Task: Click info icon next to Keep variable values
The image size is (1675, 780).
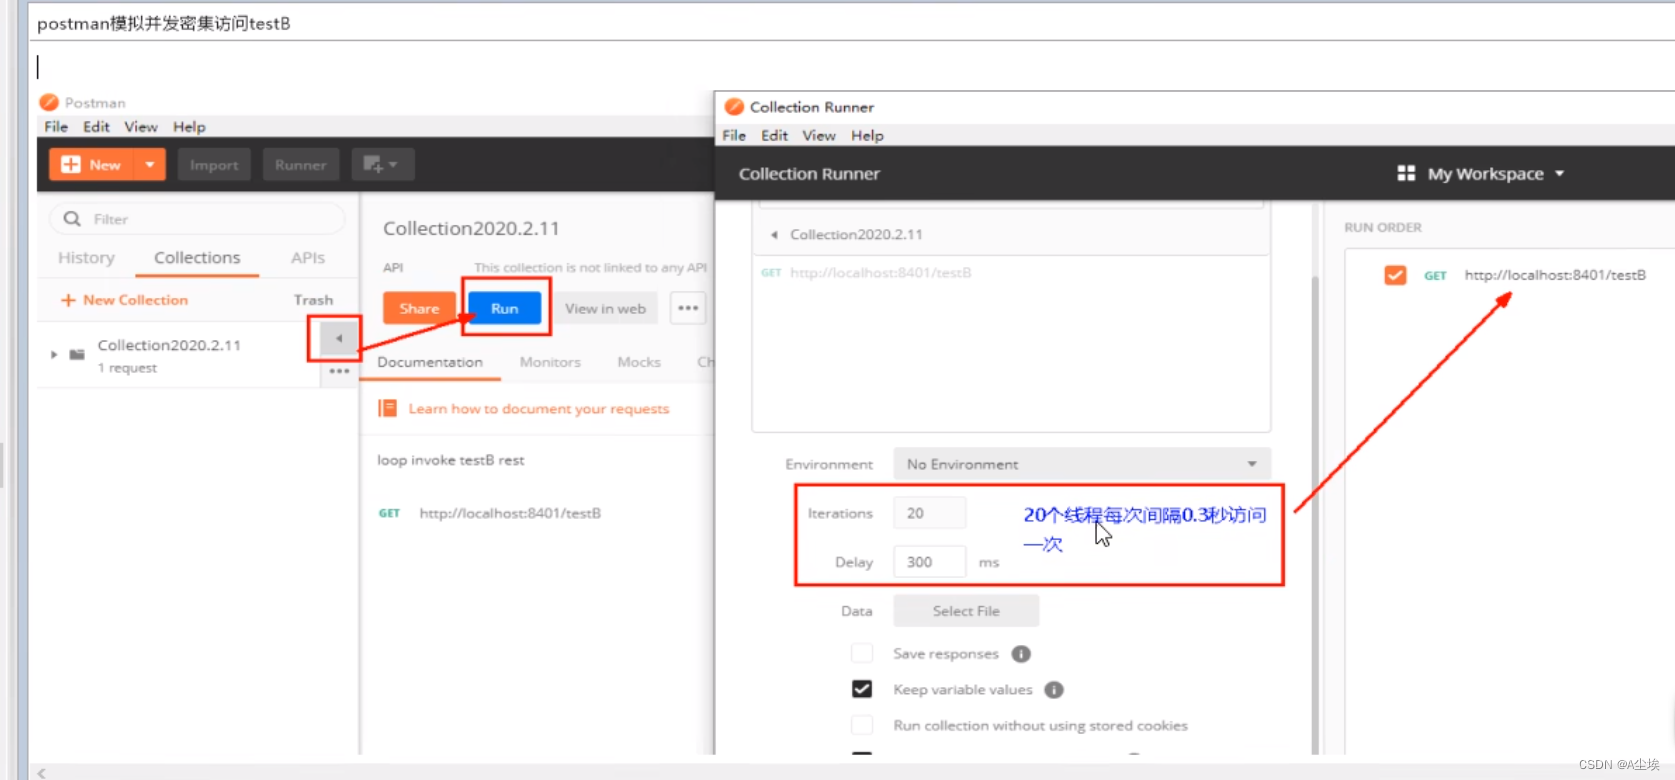Action: click(1054, 690)
